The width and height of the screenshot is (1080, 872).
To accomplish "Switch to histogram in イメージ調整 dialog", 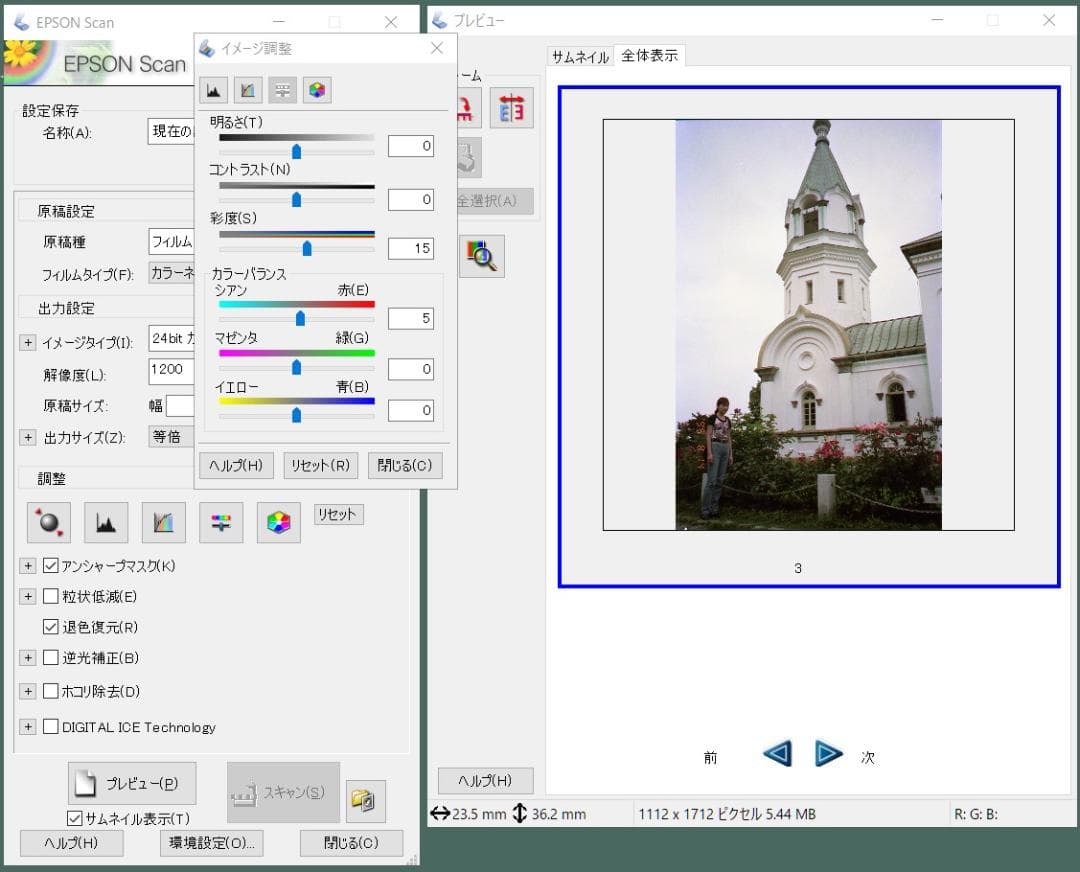I will coord(213,90).
